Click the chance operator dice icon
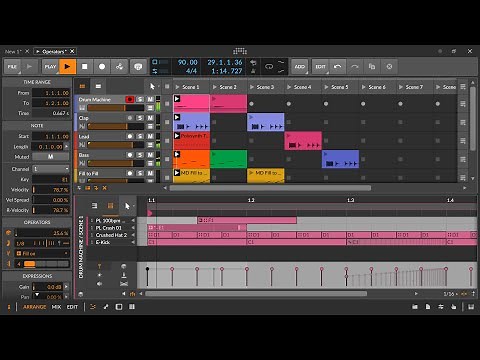The height and width of the screenshot is (360, 480). [9, 233]
